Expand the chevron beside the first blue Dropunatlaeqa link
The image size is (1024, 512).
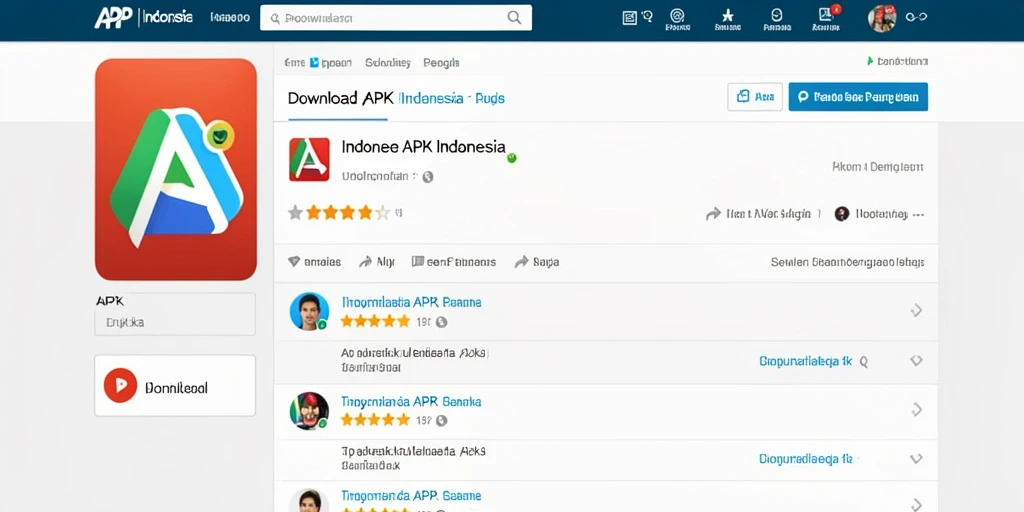pos(916,360)
